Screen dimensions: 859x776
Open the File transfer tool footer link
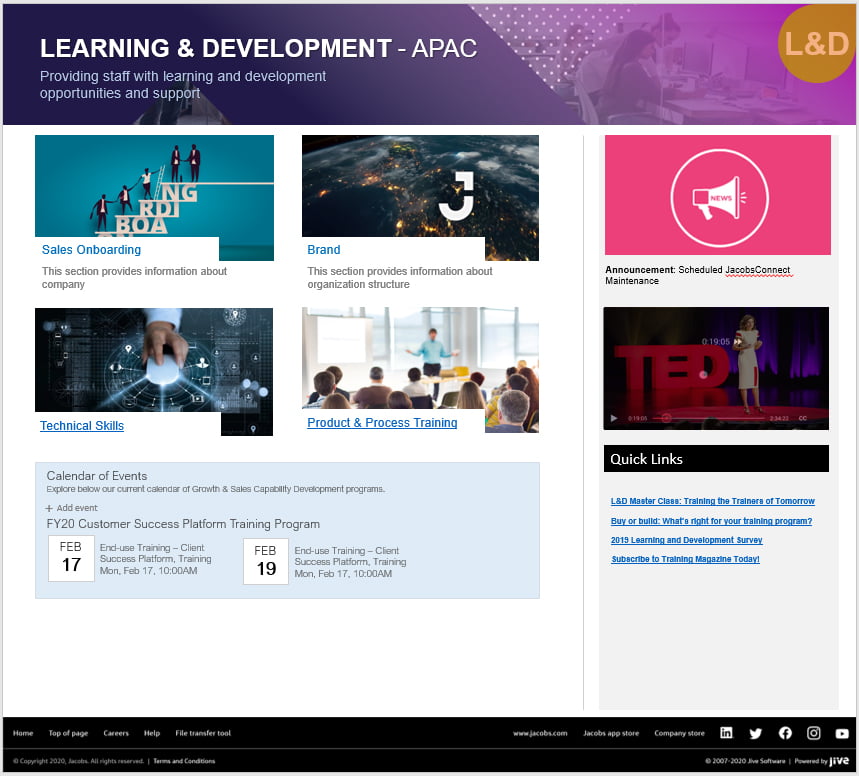point(203,733)
